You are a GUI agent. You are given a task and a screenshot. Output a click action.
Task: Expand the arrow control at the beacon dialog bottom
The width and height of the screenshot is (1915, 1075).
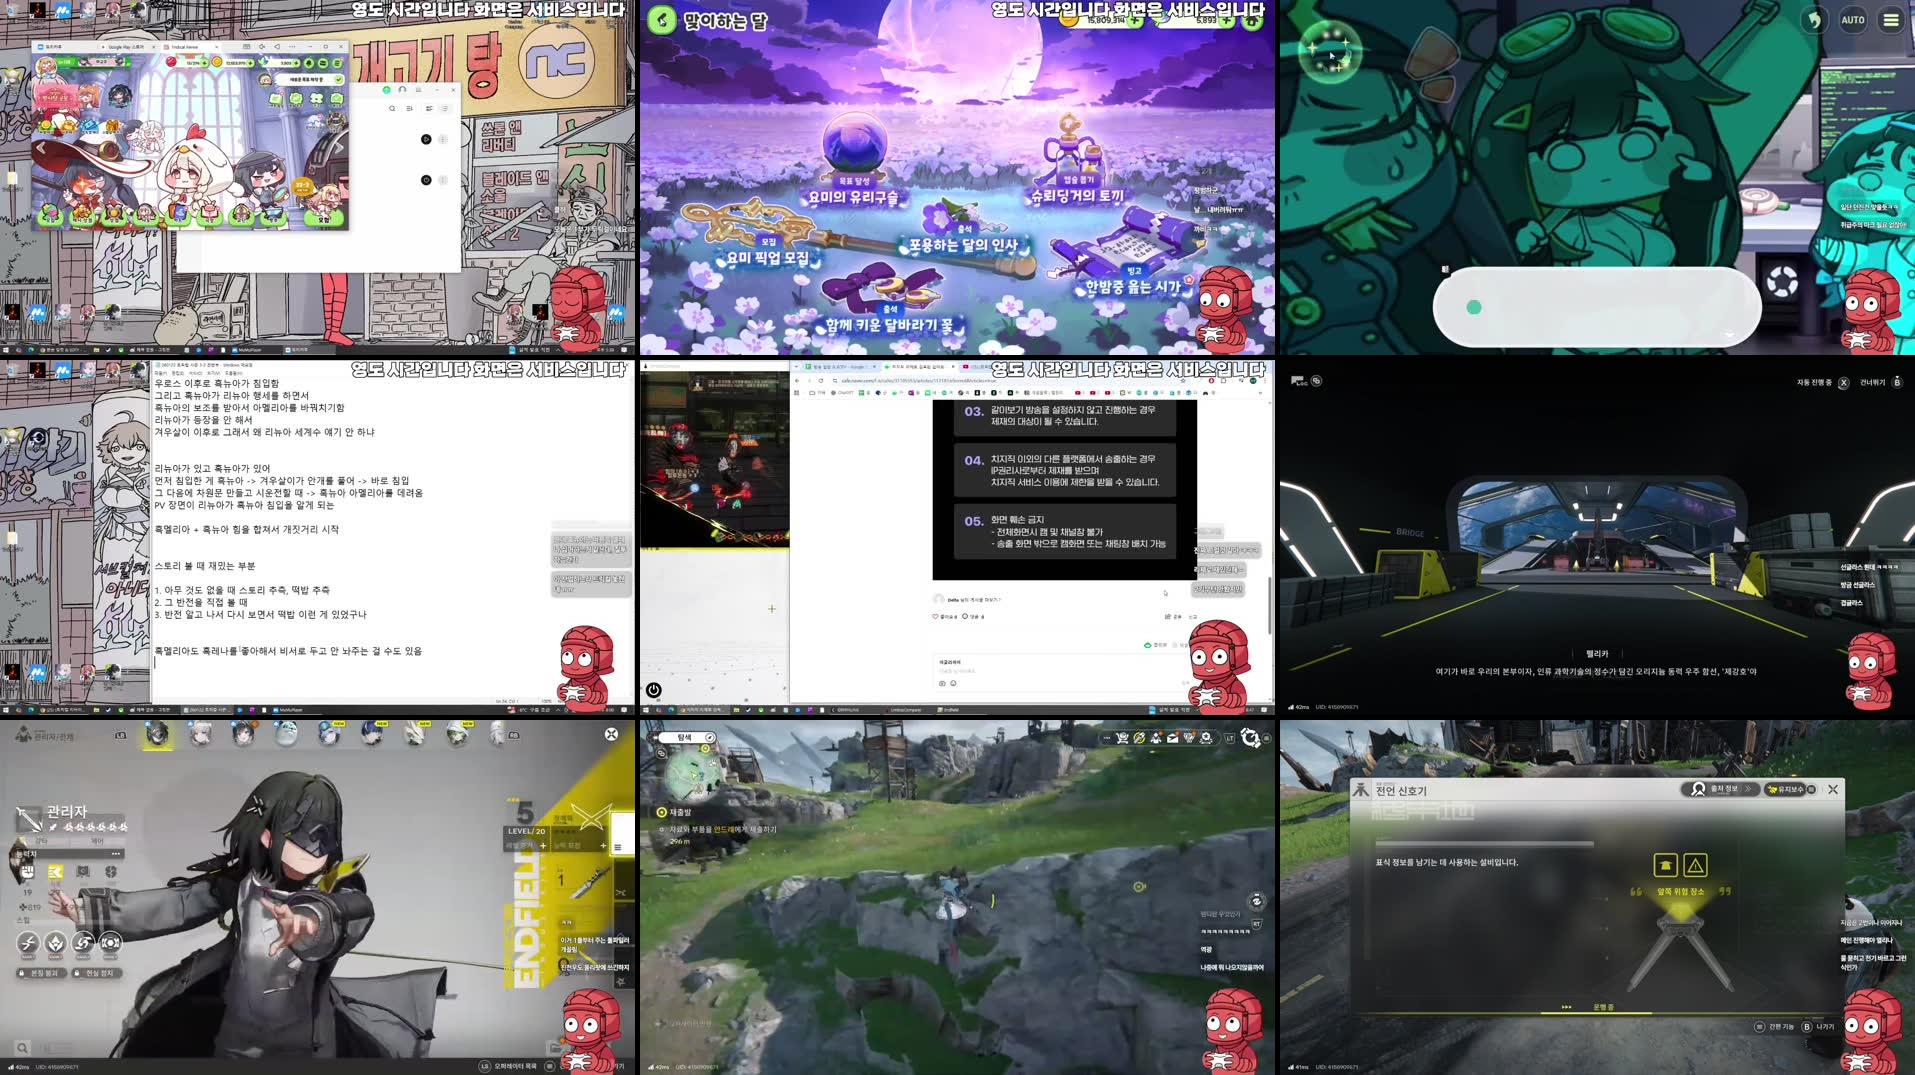1566,1007
